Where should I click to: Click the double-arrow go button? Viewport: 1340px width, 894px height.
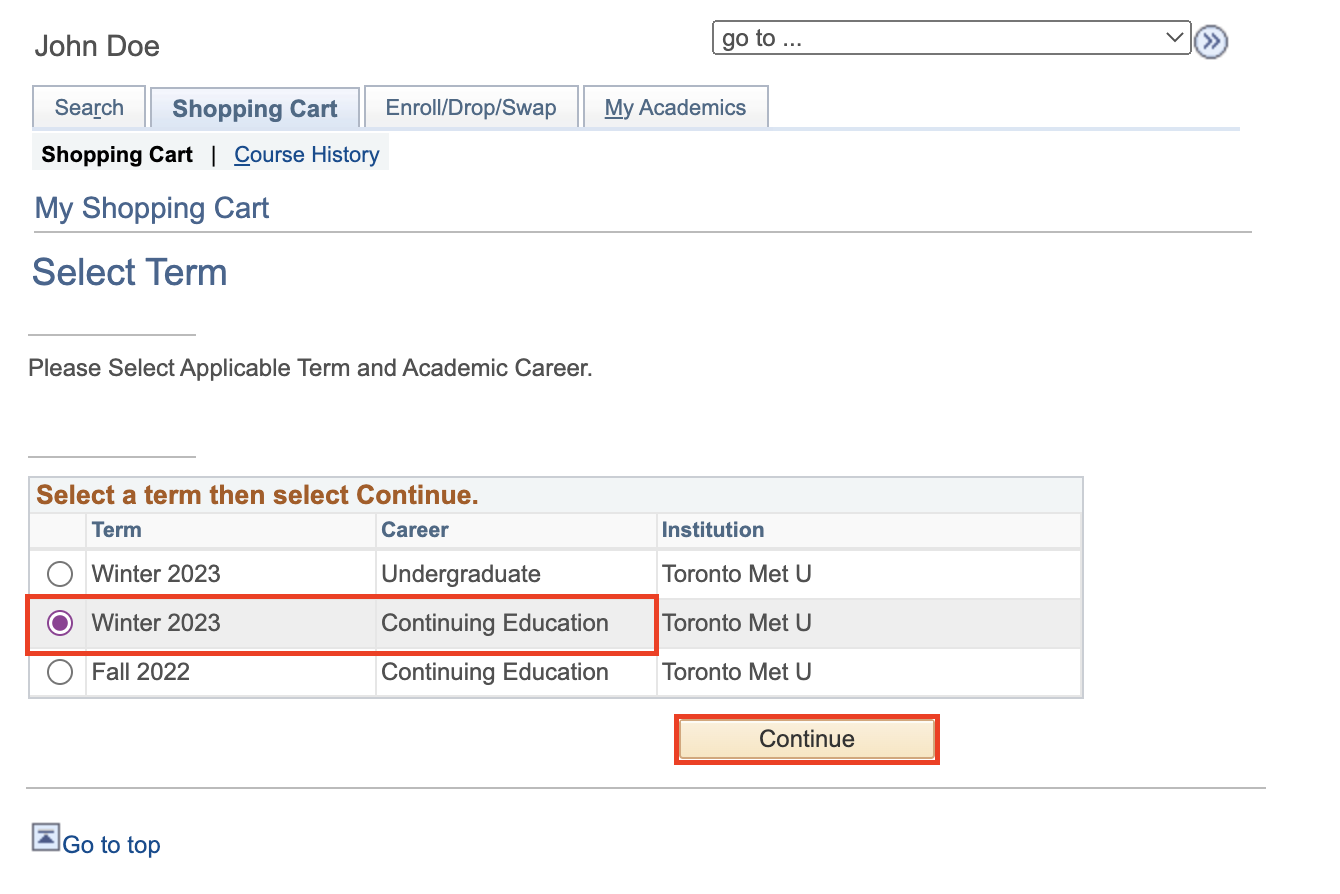pos(1211,41)
